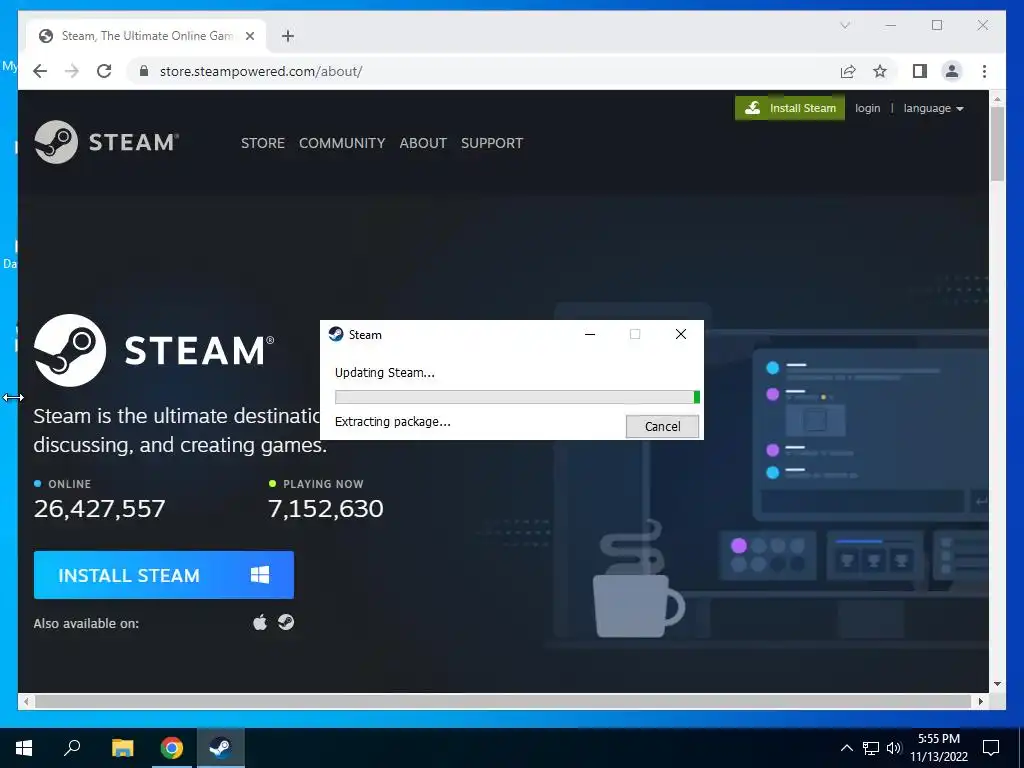Click the share page icon in address bar
The height and width of the screenshot is (768, 1024).
[x=848, y=71]
